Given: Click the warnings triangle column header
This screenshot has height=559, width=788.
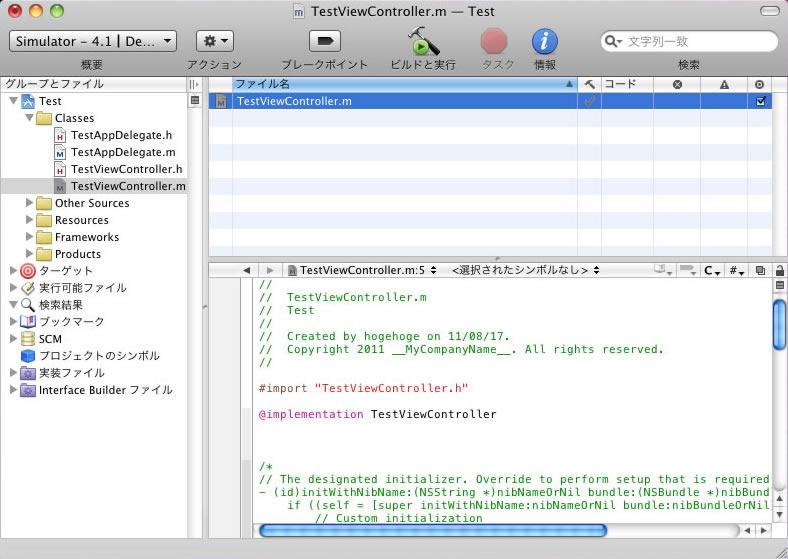Looking at the screenshot, I should [724, 84].
